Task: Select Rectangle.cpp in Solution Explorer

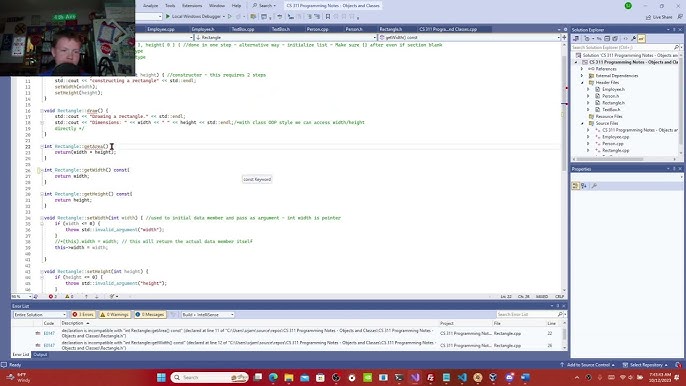Action: pyautogui.click(x=615, y=150)
